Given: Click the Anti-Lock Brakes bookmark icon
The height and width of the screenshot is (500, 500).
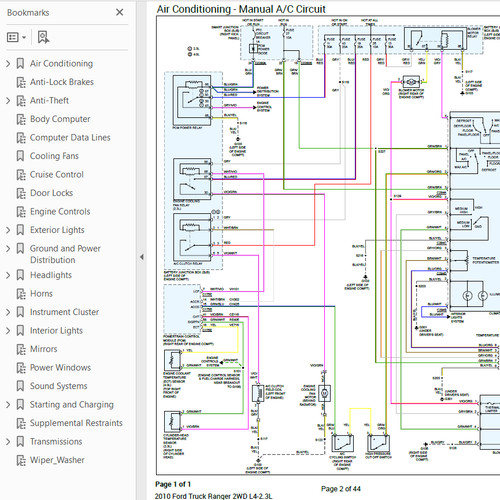Looking at the screenshot, I should 21,82.
